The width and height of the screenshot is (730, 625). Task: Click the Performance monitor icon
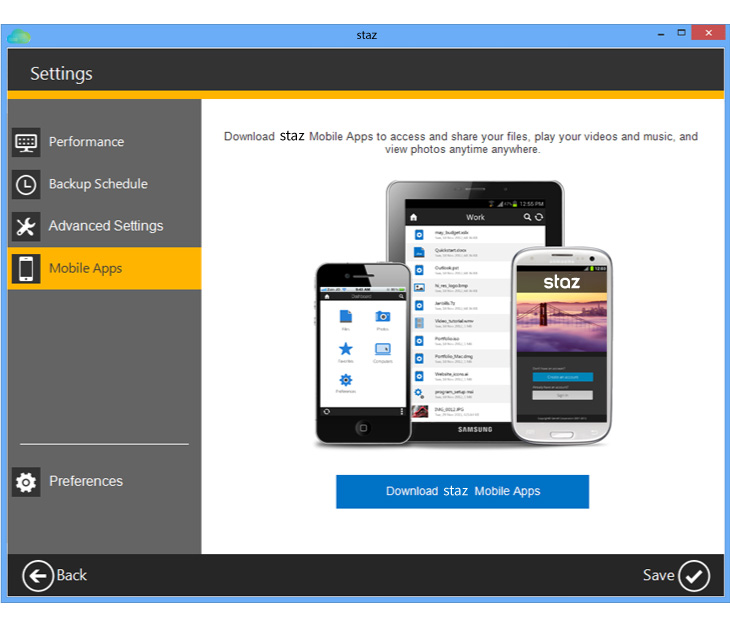(x=26, y=142)
